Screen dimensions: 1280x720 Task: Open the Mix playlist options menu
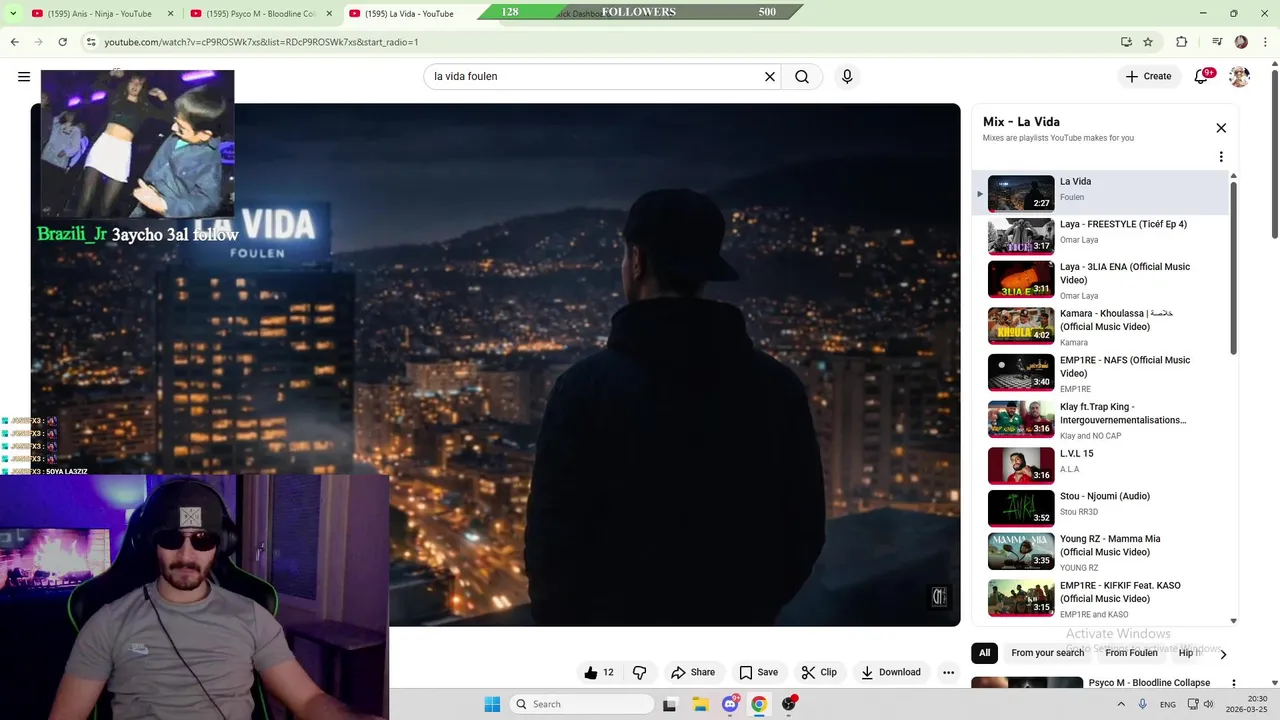(x=1221, y=157)
